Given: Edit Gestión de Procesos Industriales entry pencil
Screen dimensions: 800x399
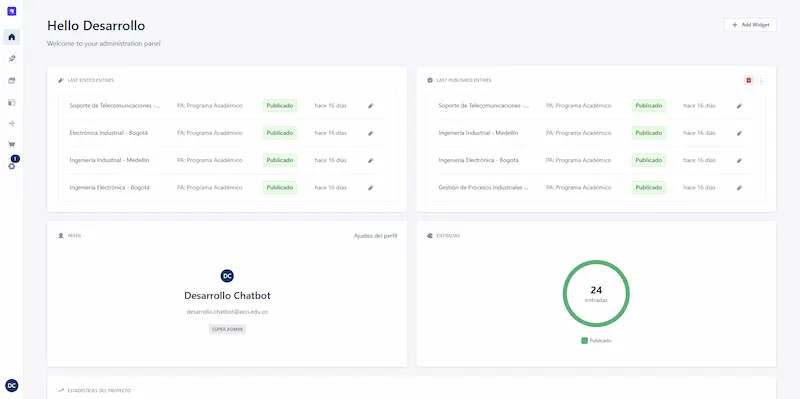Looking at the screenshot, I should [x=739, y=187].
